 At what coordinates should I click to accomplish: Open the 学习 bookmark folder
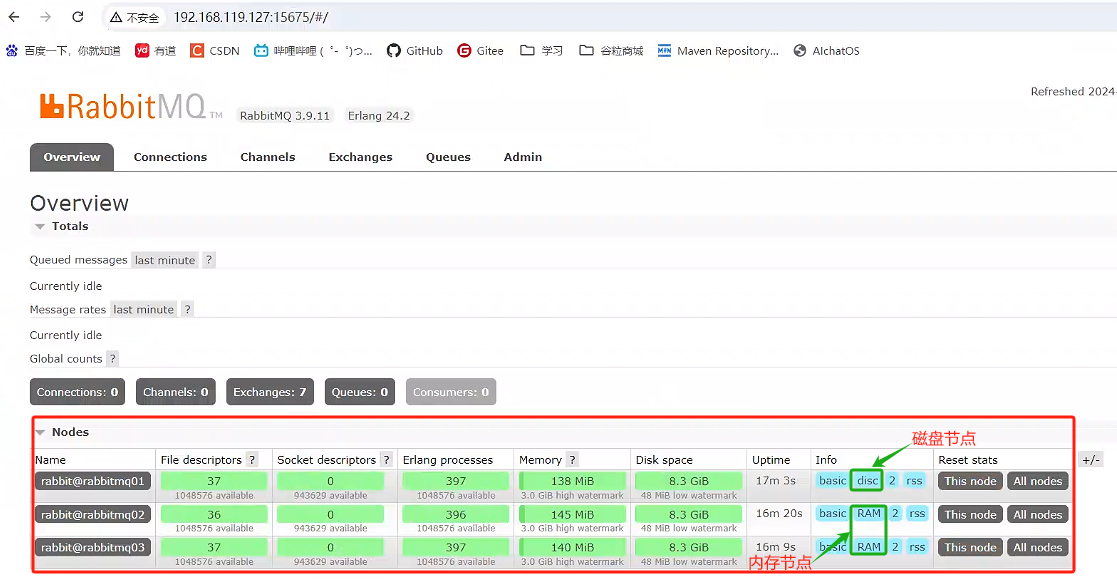(541, 51)
